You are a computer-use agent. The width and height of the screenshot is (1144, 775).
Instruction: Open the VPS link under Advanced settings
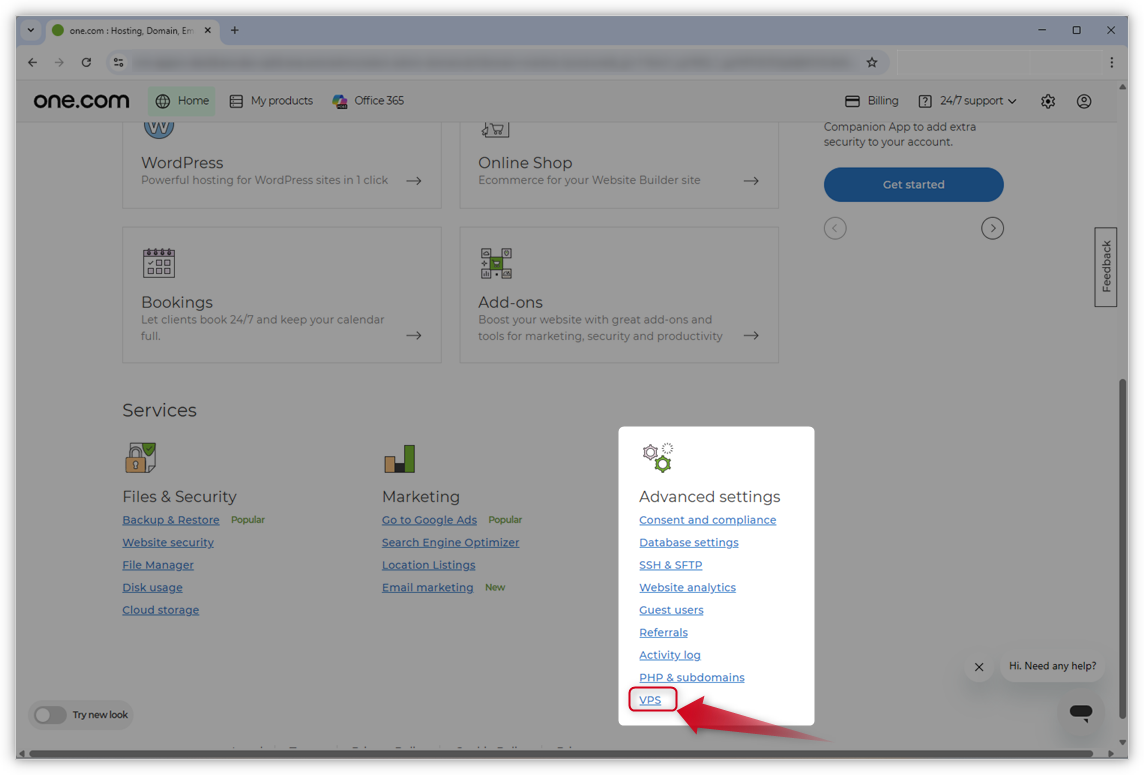pyautogui.click(x=651, y=699)
